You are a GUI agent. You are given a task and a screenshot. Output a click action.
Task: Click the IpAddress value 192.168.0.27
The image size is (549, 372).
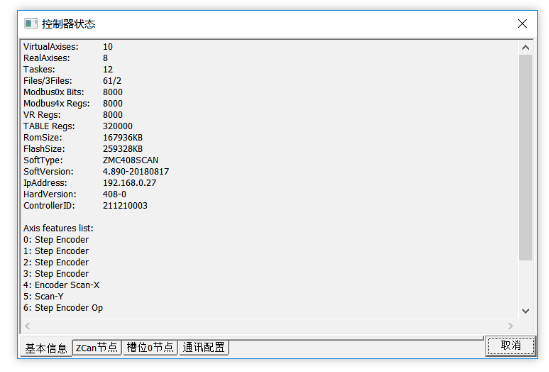[x=130, y=183]
